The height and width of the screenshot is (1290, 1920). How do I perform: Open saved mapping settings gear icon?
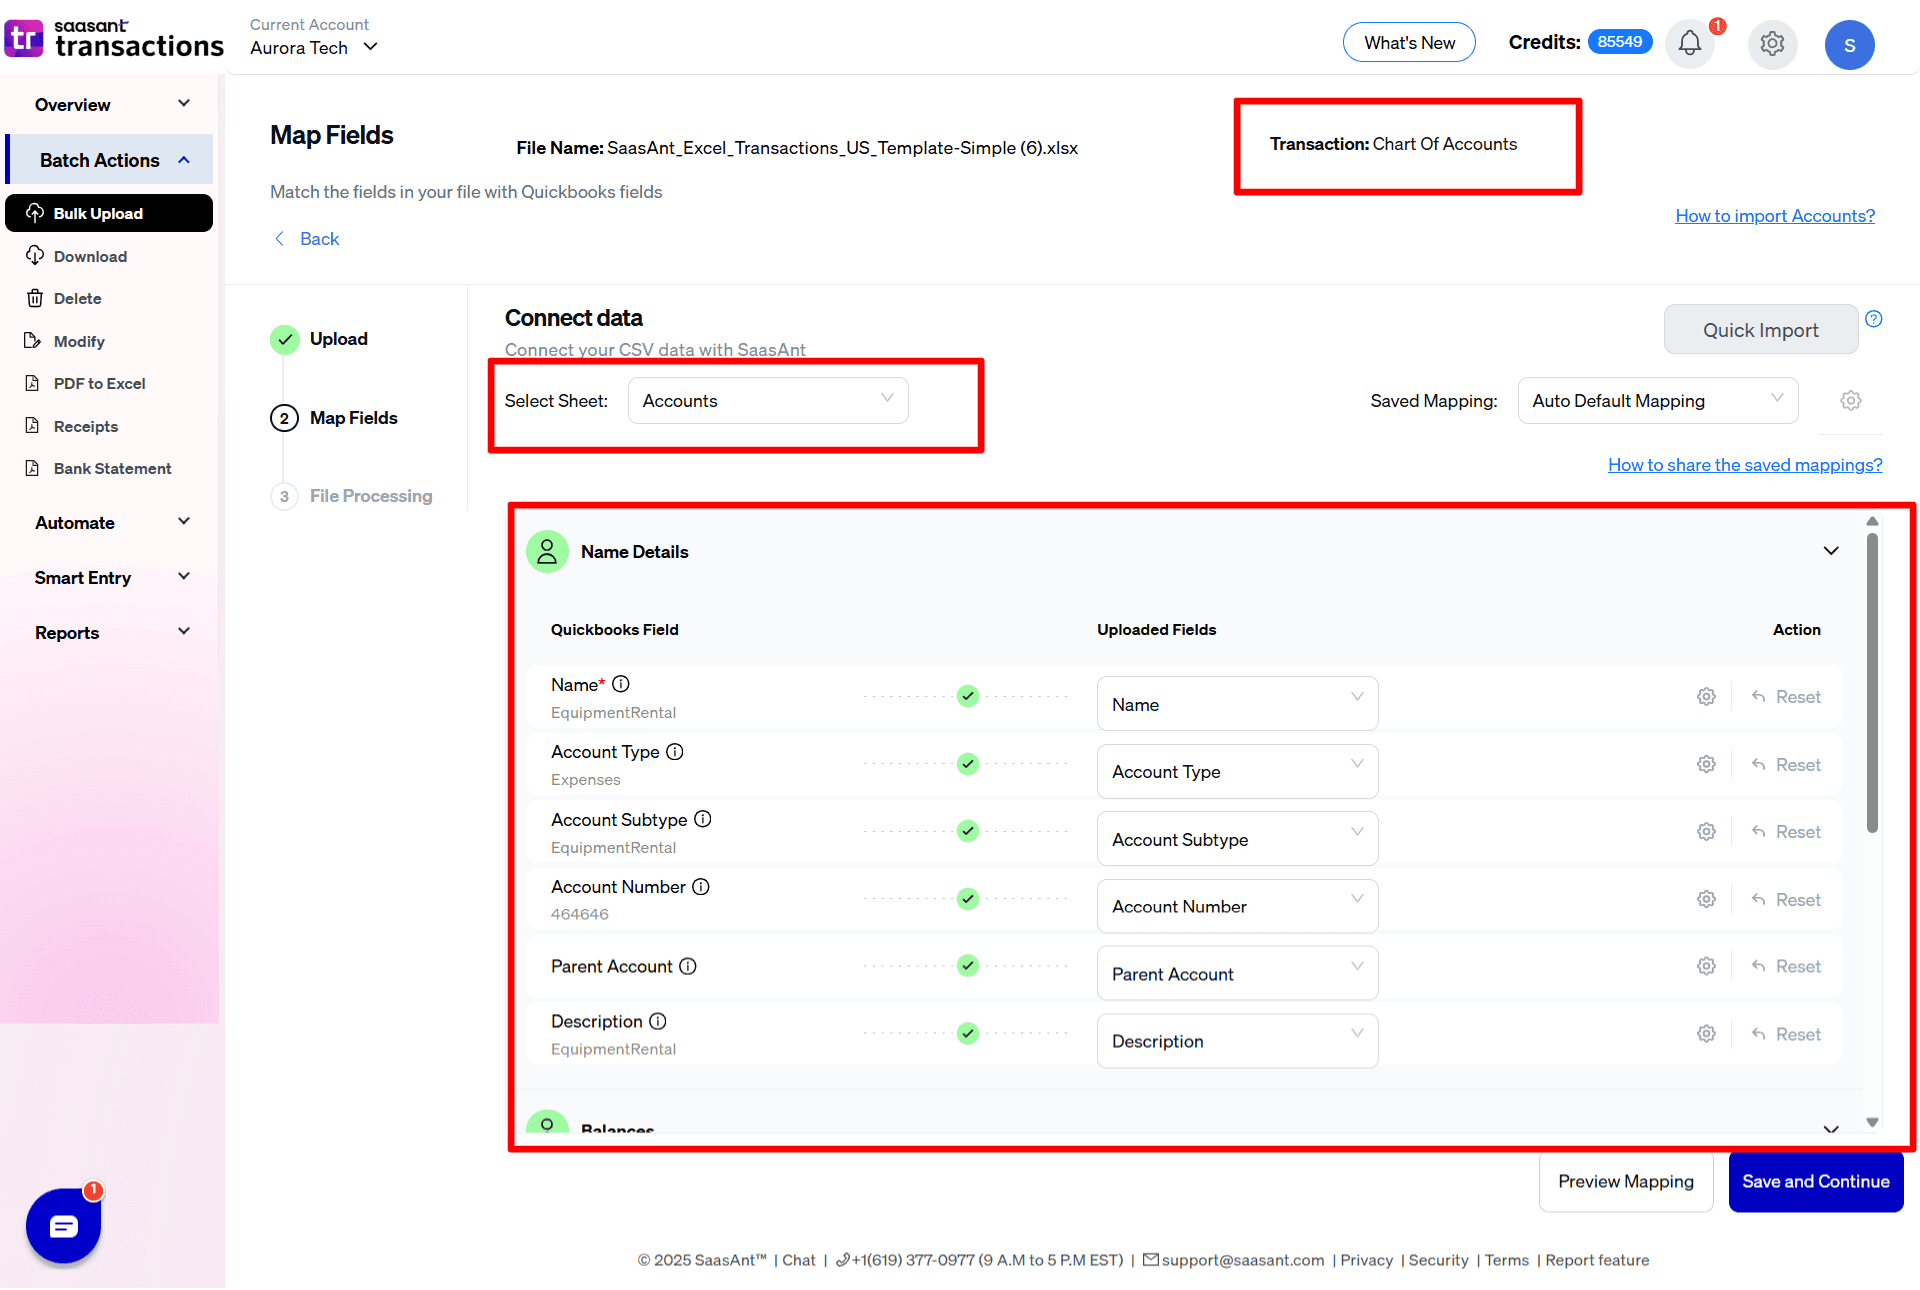[x=1851, y=401]
